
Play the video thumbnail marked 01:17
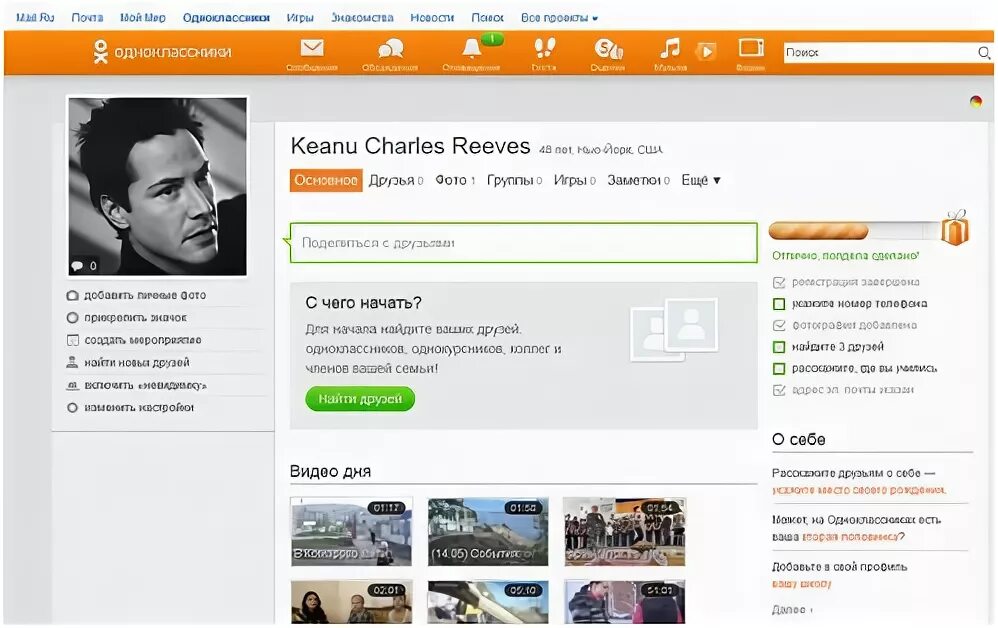coord(351,532)
